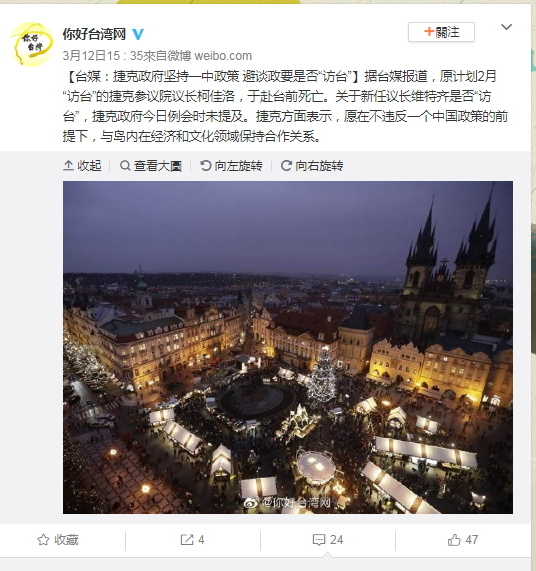
Task: Open the 你好台湾网 account name link
Action: tap(94, 34)
